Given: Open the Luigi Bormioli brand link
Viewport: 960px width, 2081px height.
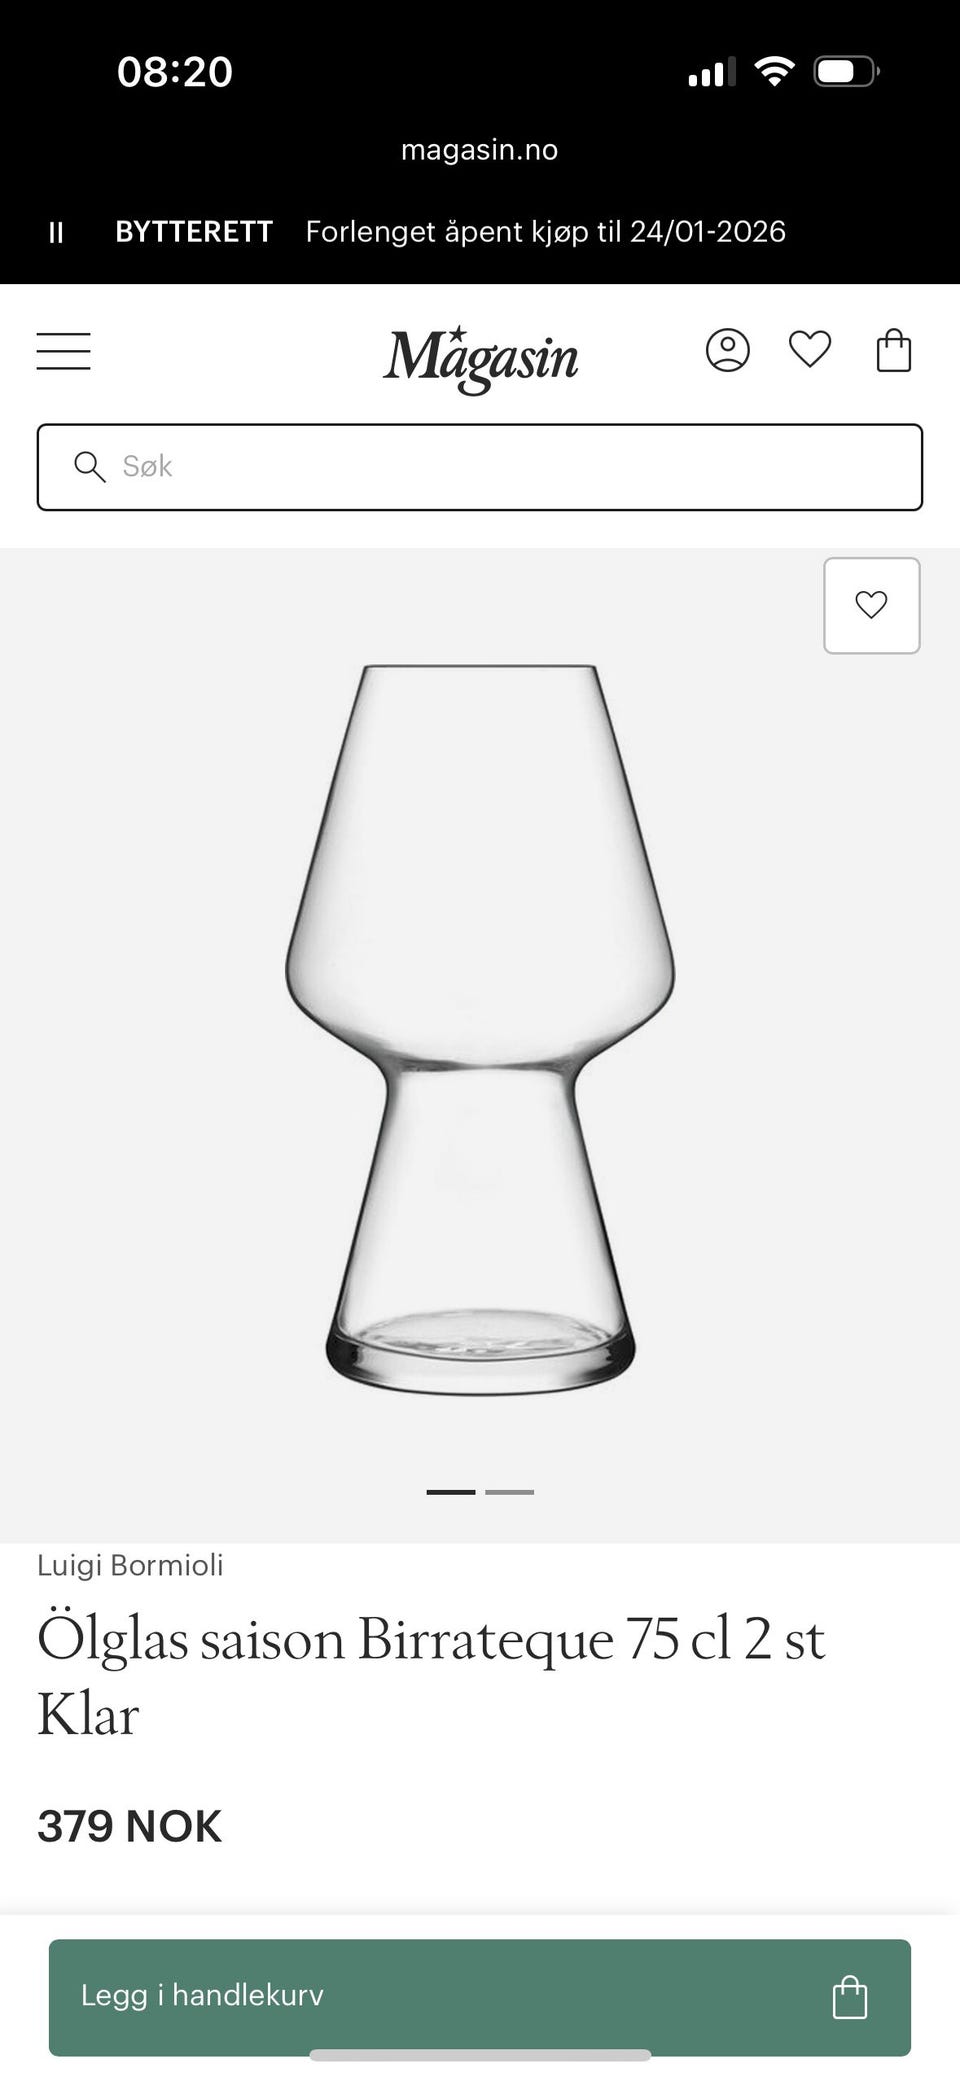Looking at the screenshot, I should (x=130, y=1565).
